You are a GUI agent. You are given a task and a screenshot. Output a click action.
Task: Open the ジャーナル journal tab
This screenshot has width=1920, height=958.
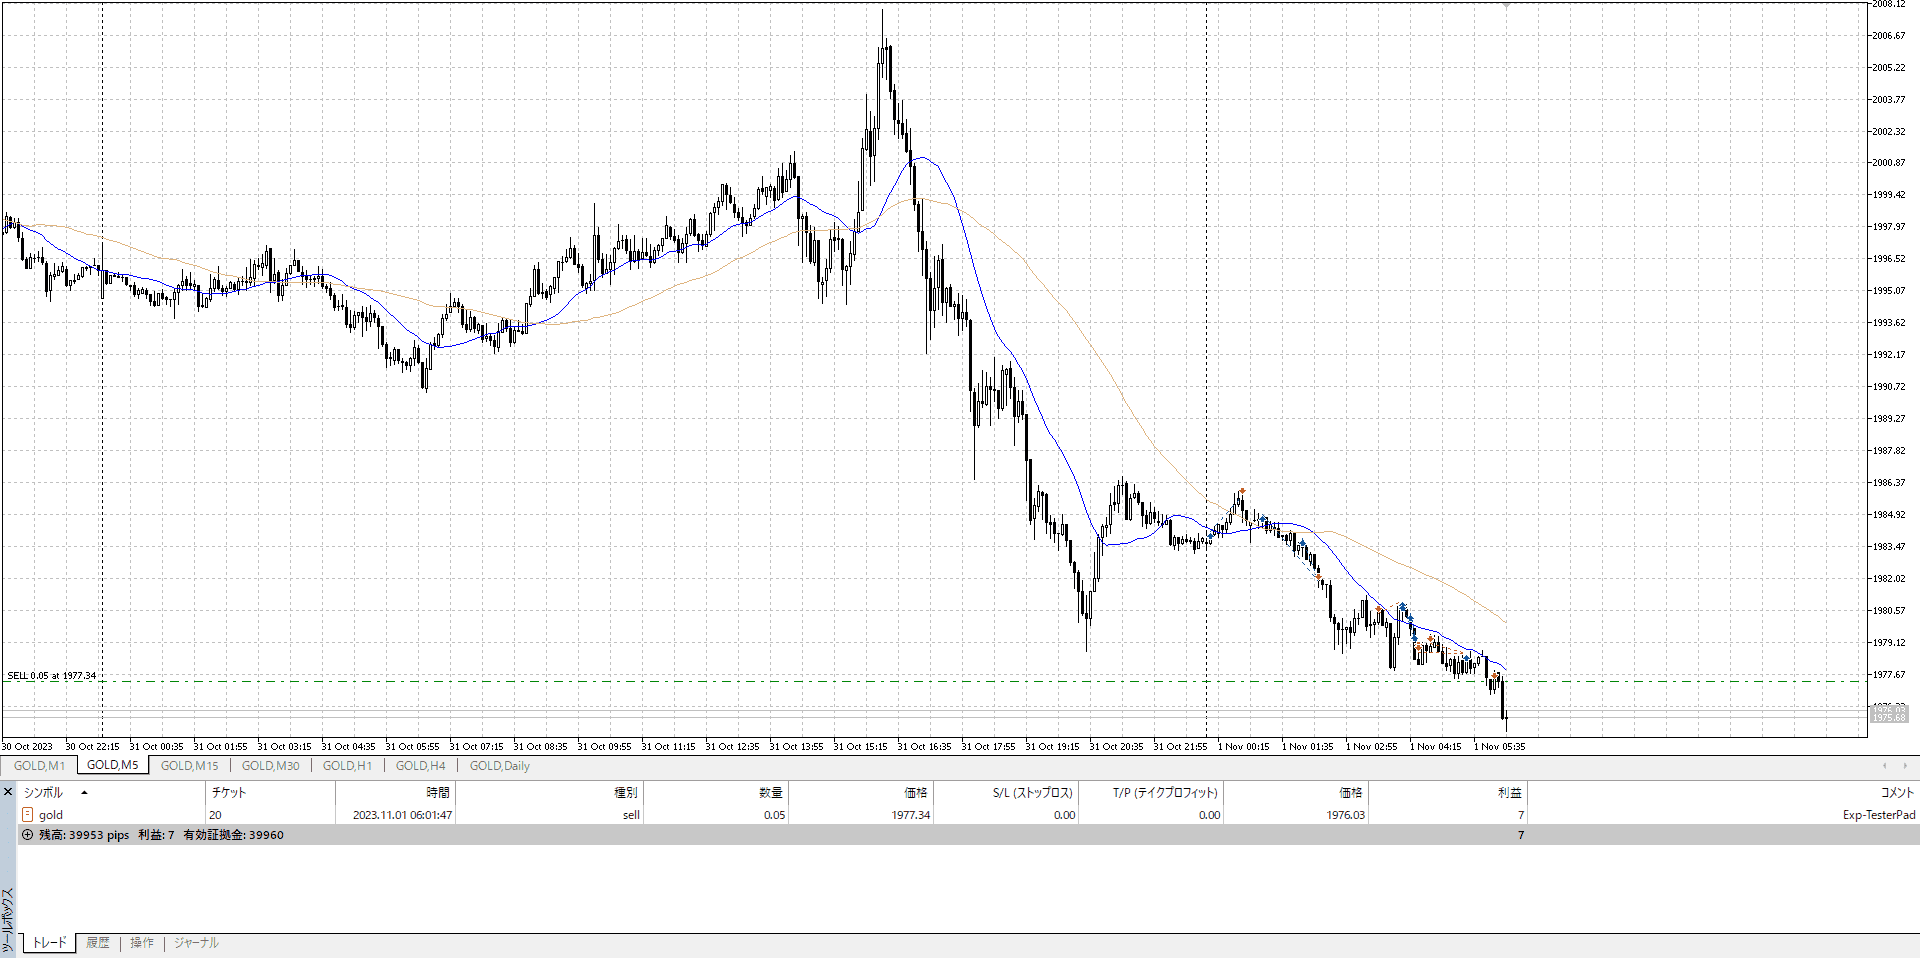pos(196,943)
